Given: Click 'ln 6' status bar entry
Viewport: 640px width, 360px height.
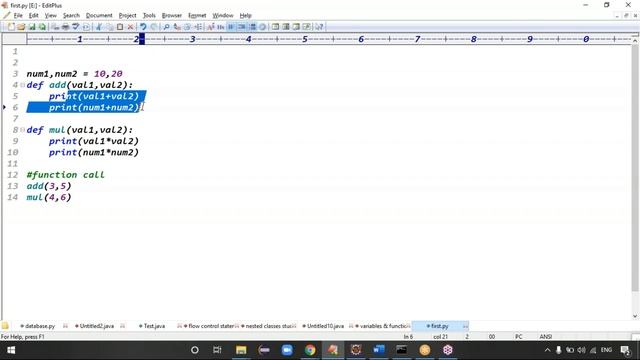Looking at the screenshot, I should [408, 337].
